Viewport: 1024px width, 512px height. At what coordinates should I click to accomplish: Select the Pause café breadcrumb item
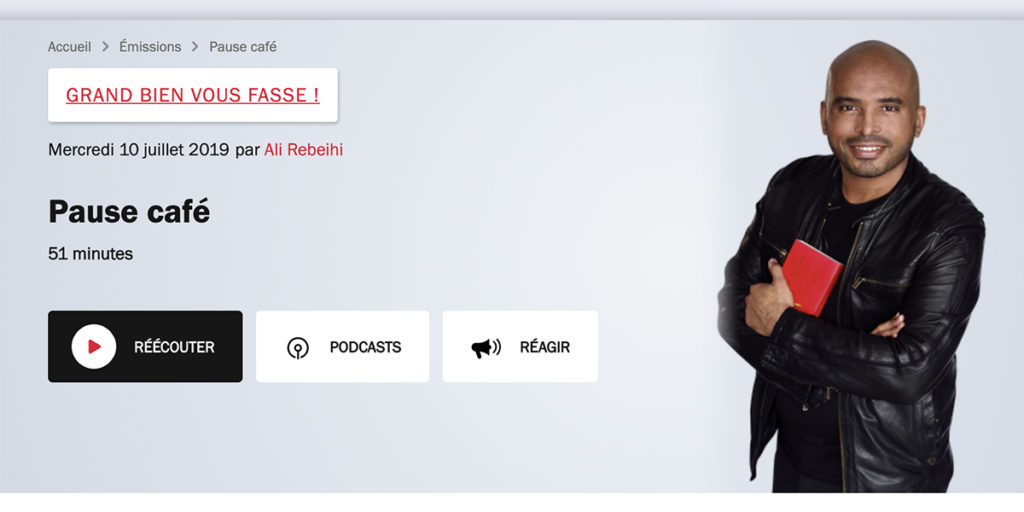[x=243, y=47]
